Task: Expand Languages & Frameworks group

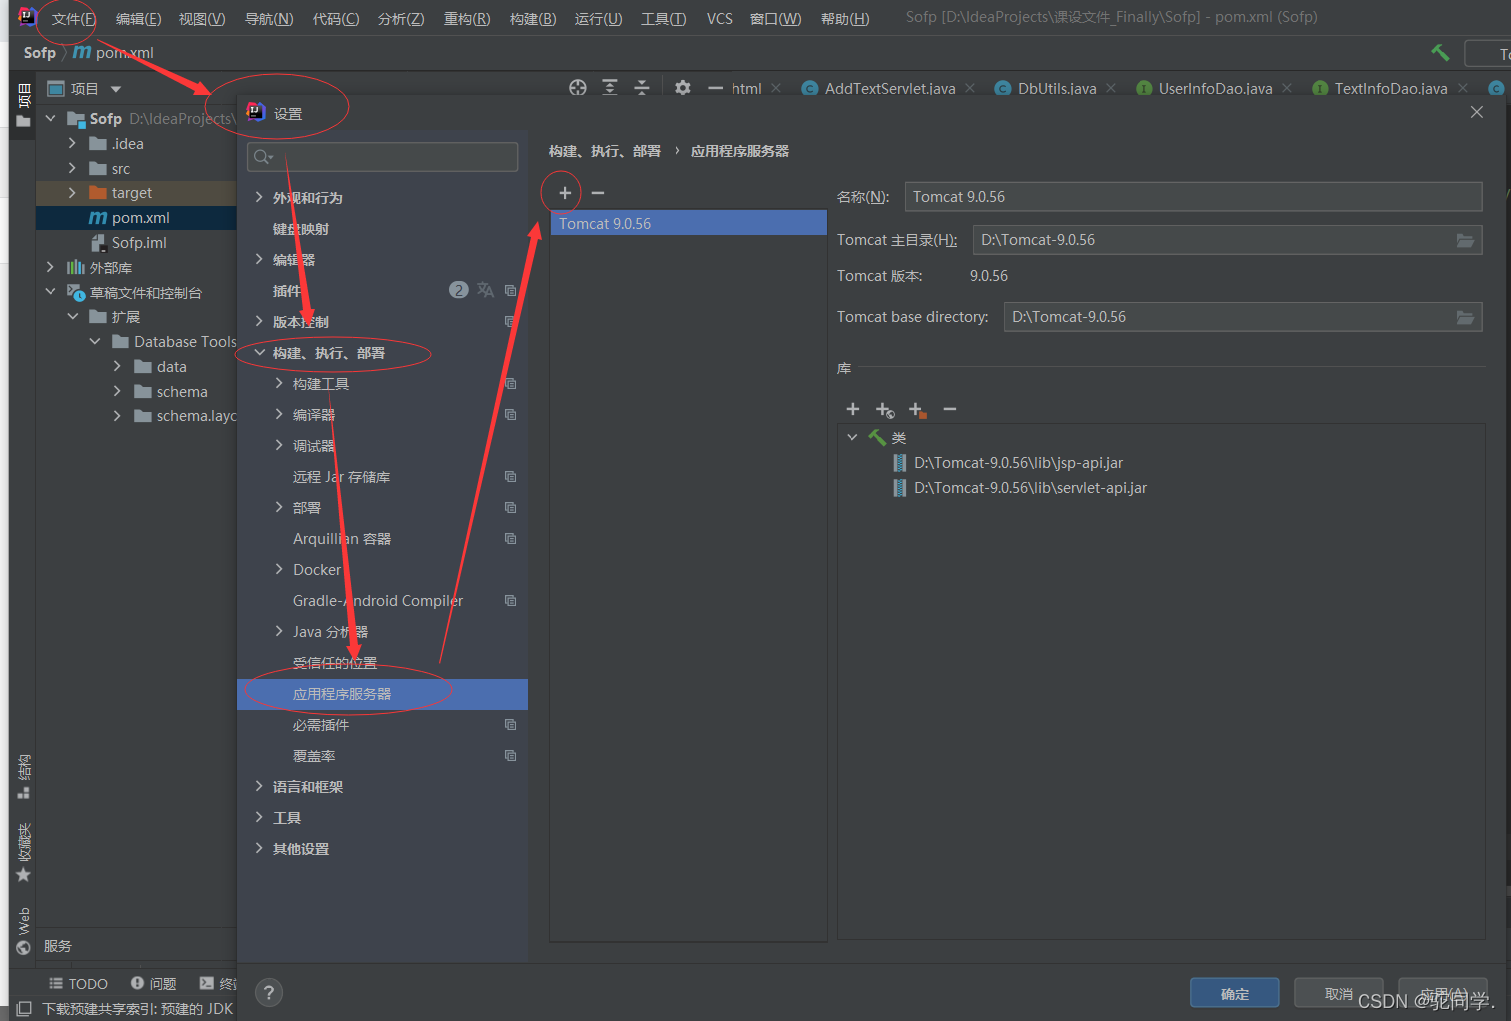Action: pos(259,786)
